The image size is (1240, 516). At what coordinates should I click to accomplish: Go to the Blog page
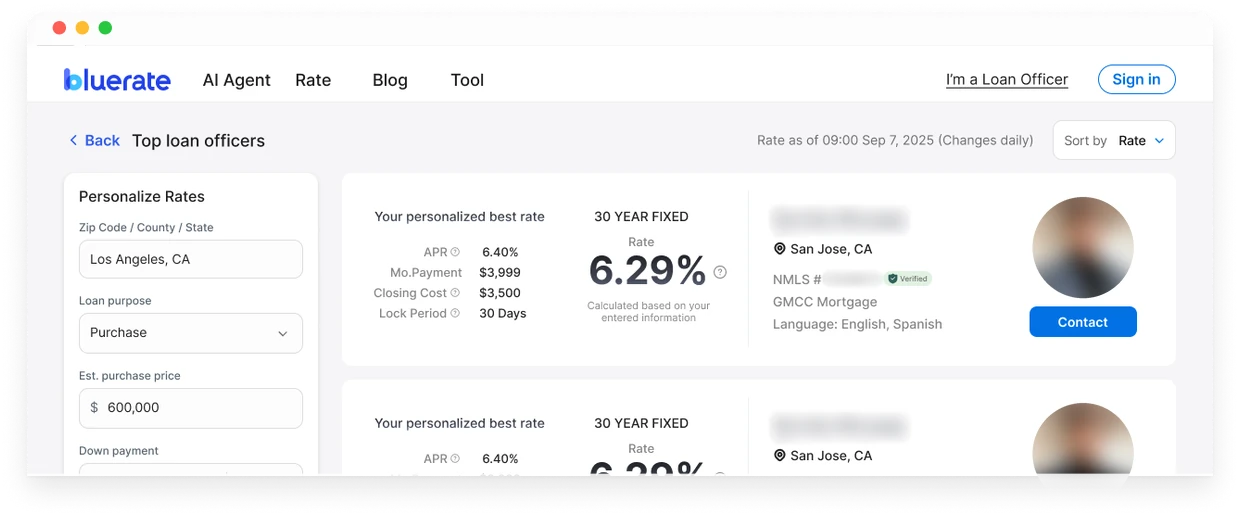[x=390, y=80]
